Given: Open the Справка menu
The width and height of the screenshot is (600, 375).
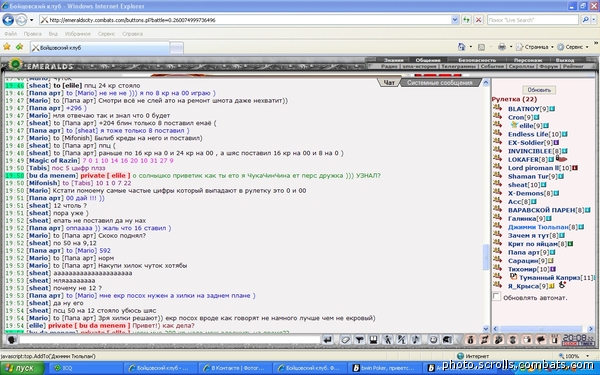Looking at the screenshot, I should [132, 34].
